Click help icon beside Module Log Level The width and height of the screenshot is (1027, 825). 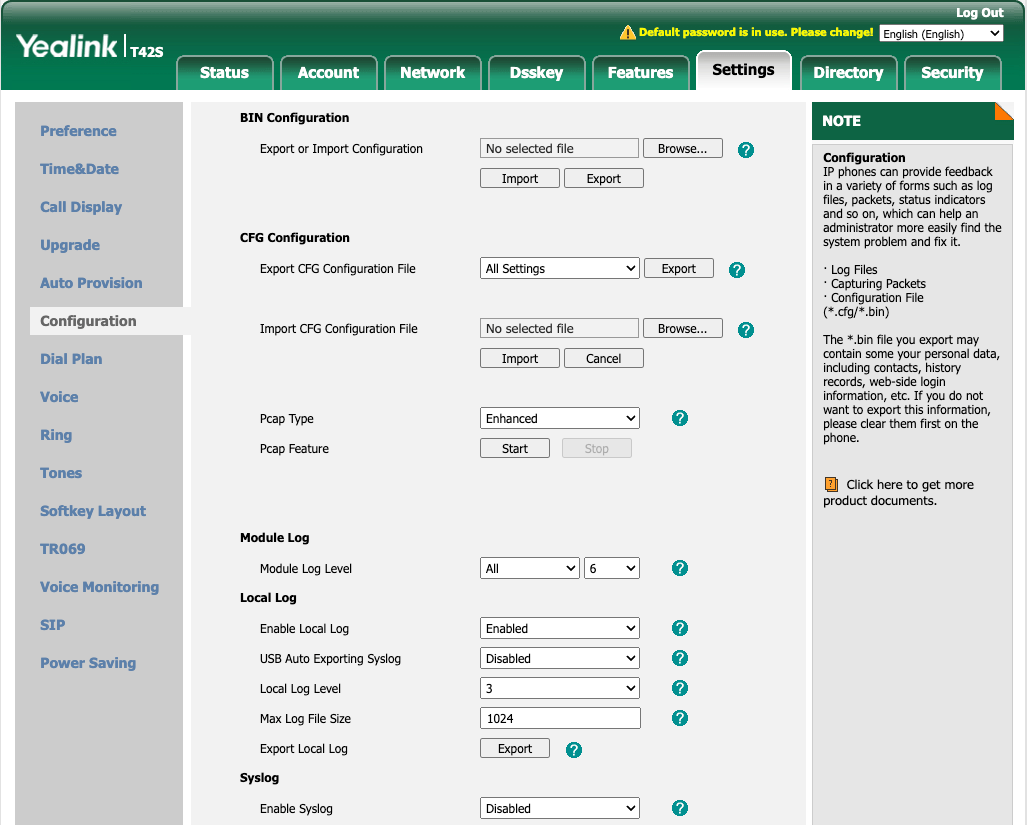[680, 568]
